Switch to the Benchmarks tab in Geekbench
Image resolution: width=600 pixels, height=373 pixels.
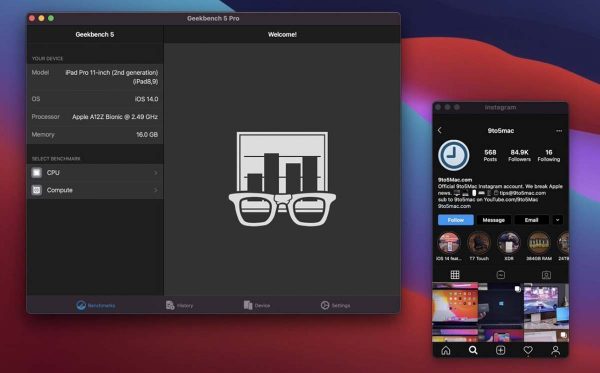pyautogui.click(x=96, y=305)
